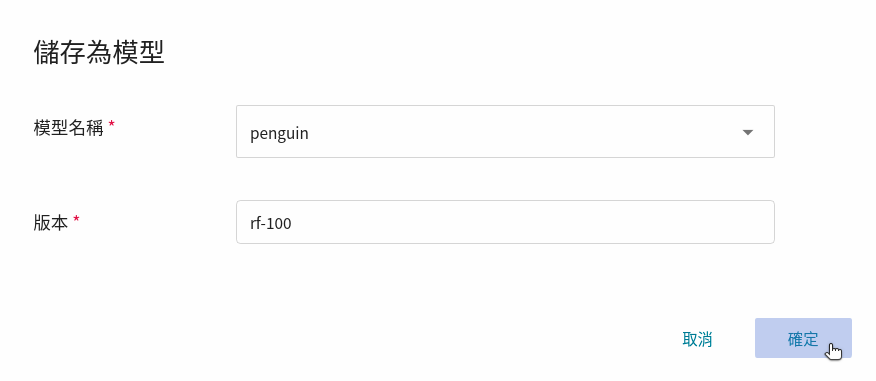
Task: Dismiss the dialog via 取消
Action: pyautogui.click(x=697, y=339)
